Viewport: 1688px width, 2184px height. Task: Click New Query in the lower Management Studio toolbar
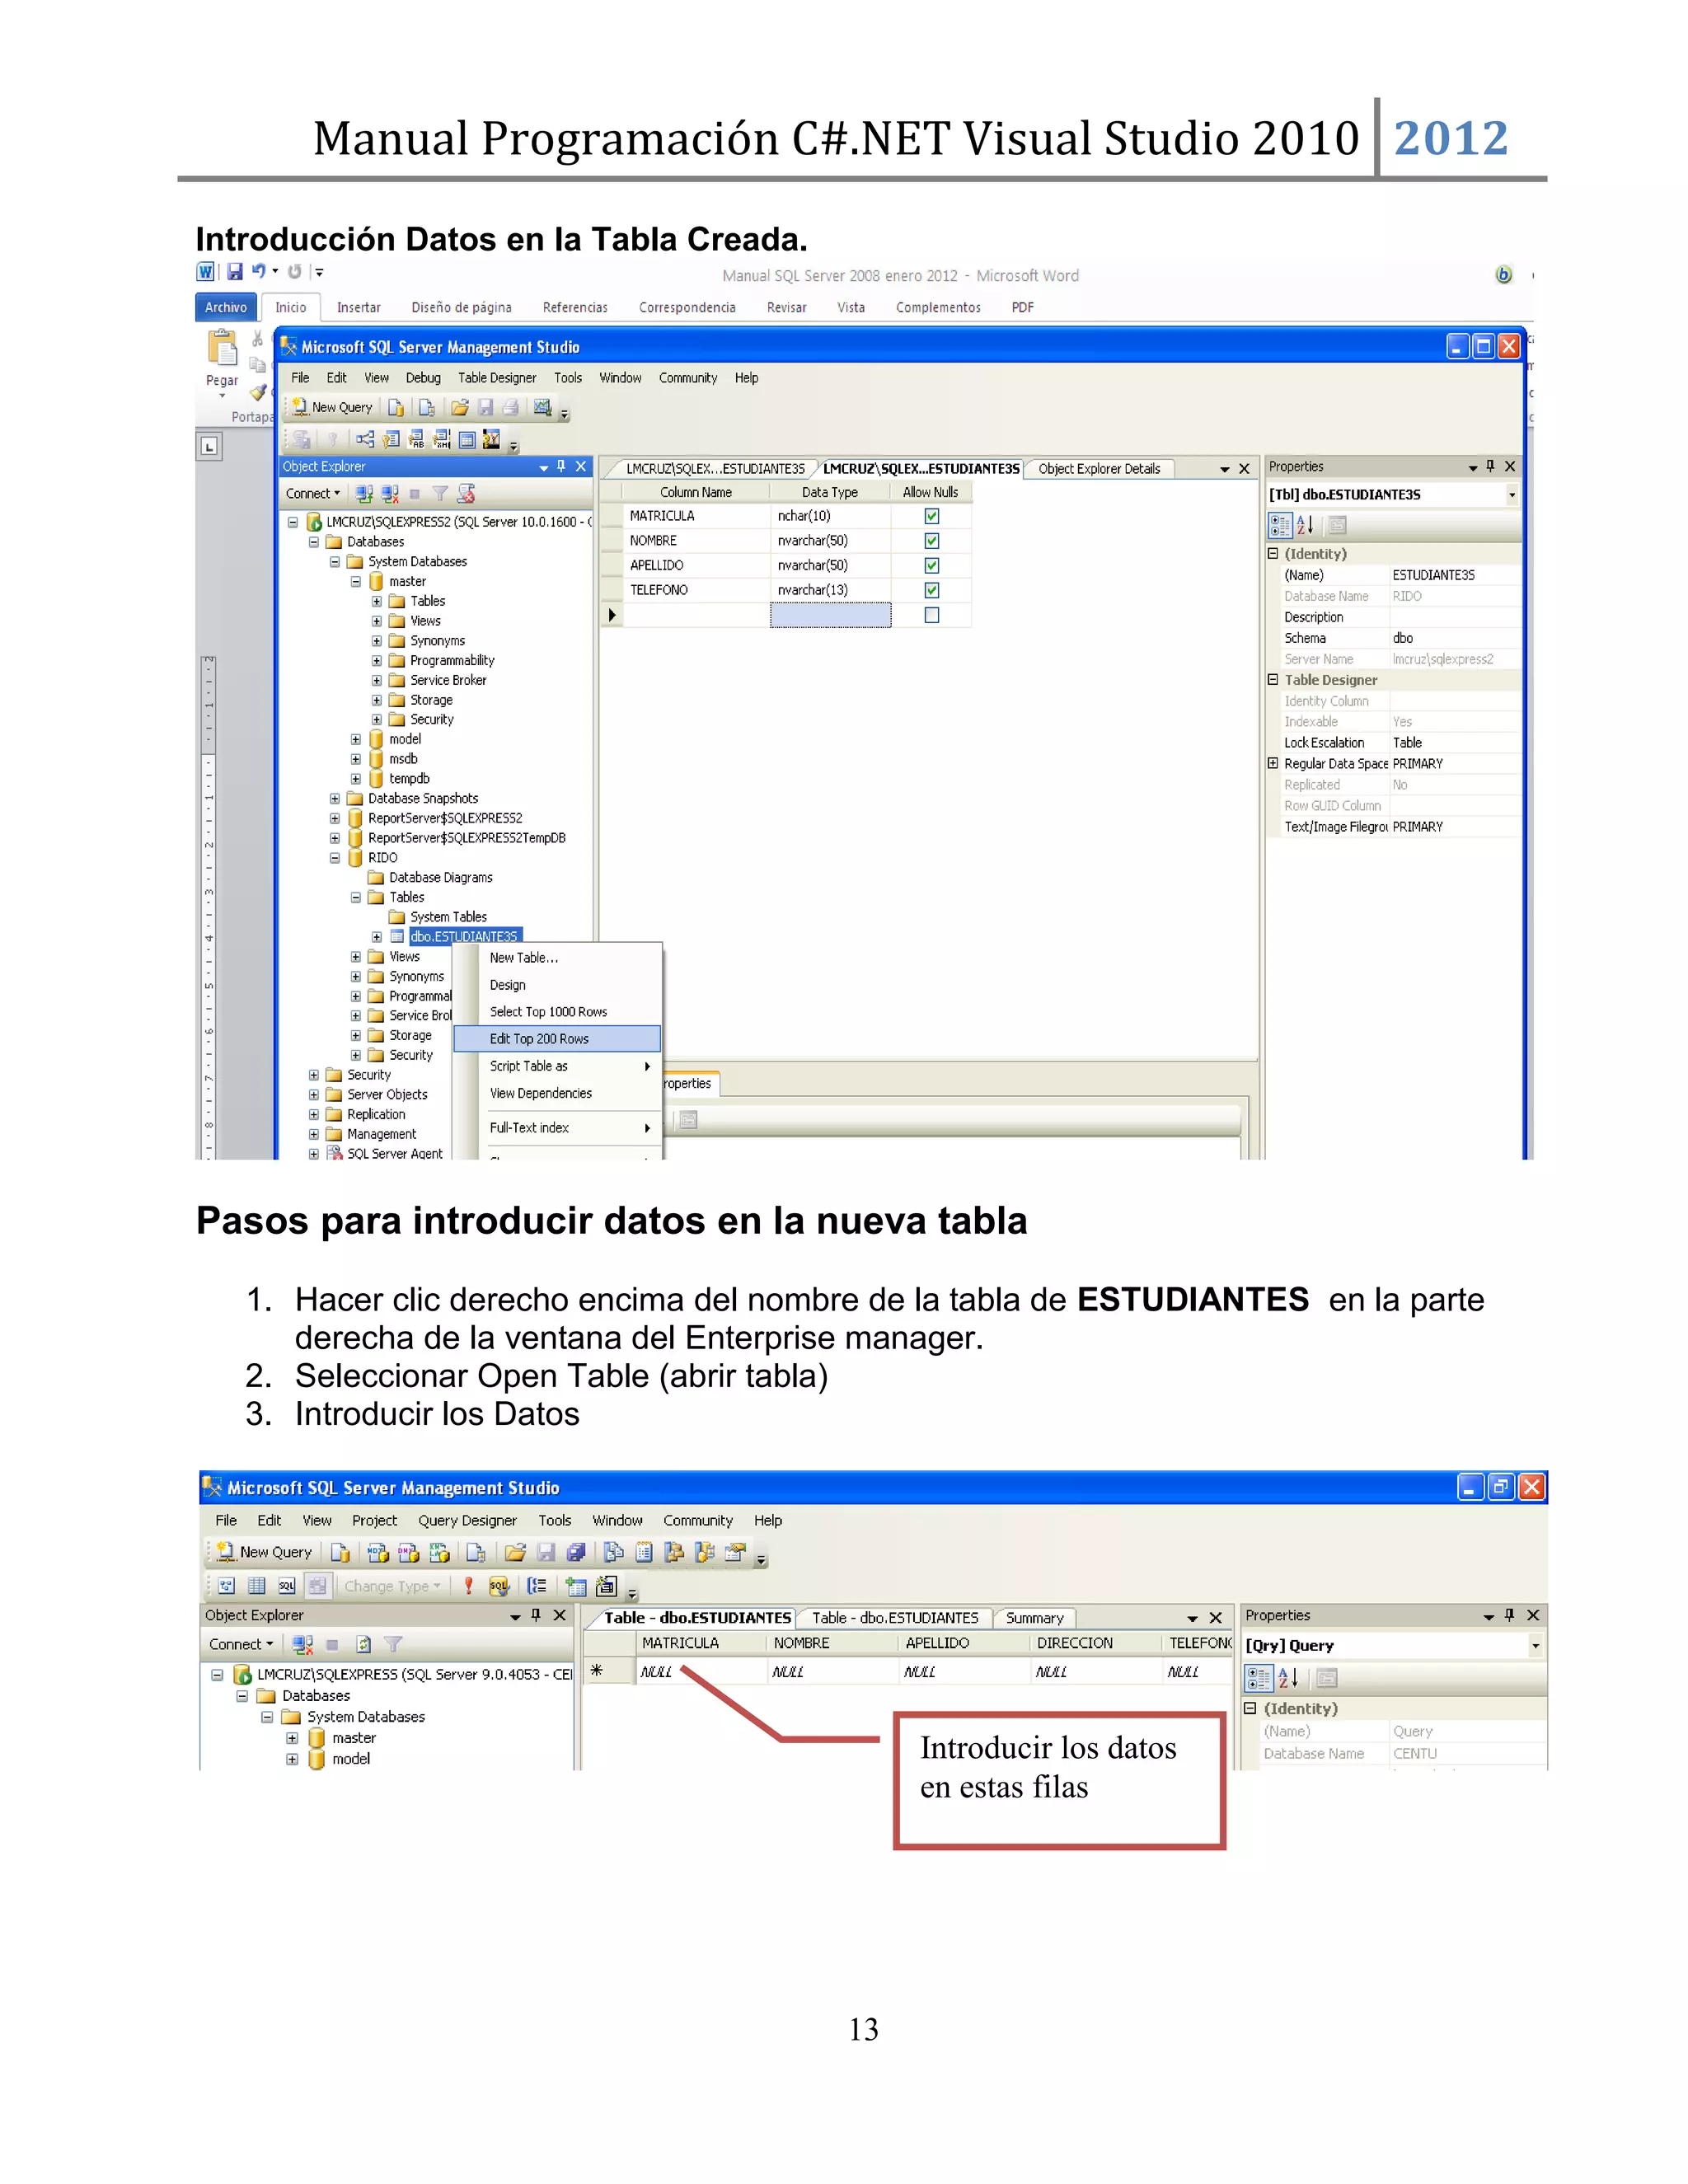(x=265, y=1552)
